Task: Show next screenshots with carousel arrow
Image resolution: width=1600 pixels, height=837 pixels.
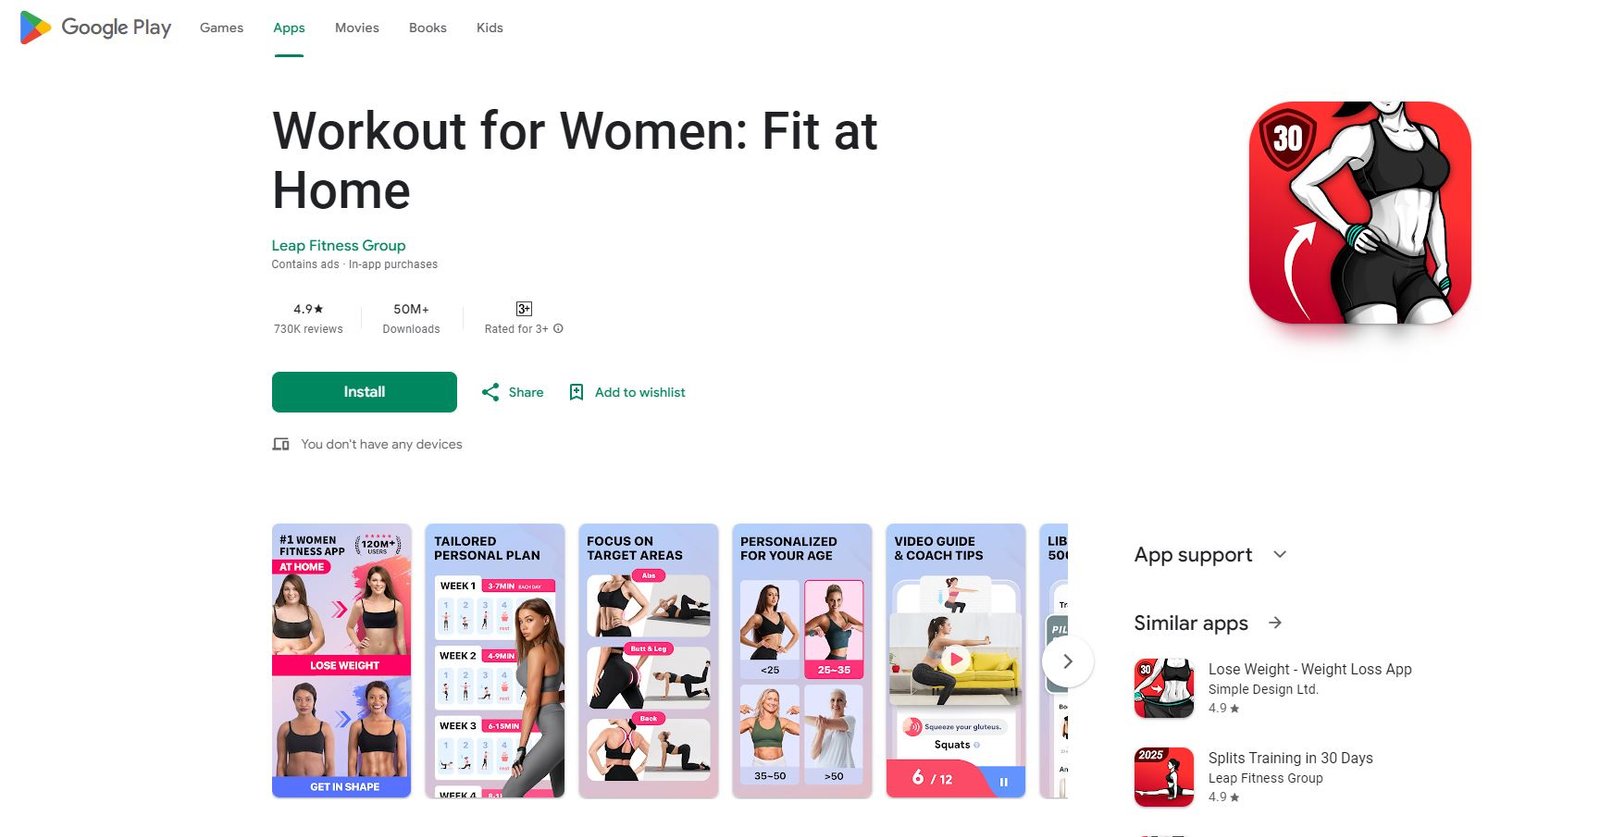Action: [1068, 661]
